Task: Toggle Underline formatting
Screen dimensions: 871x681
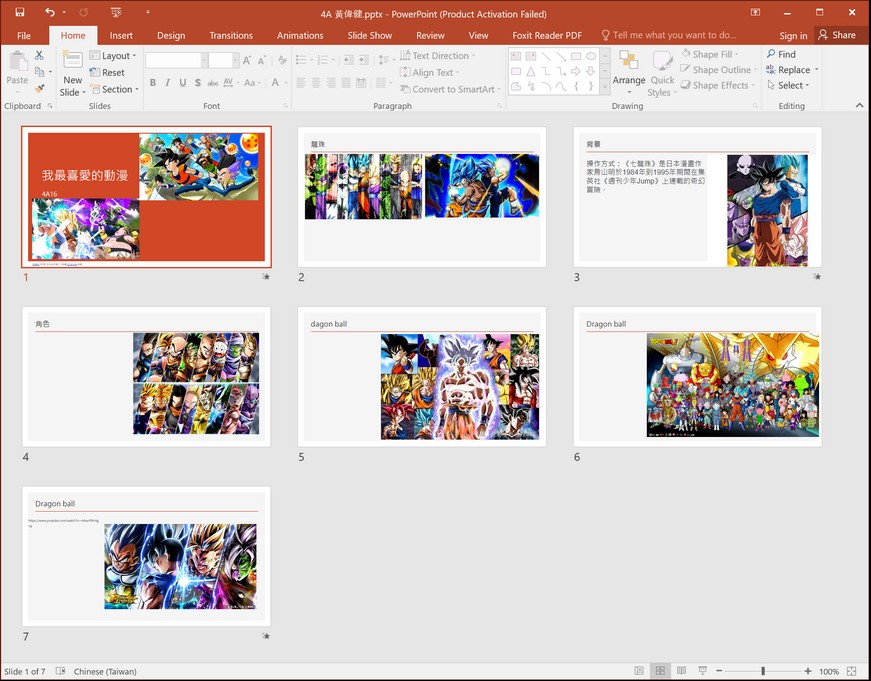Action: pos(182,83)
